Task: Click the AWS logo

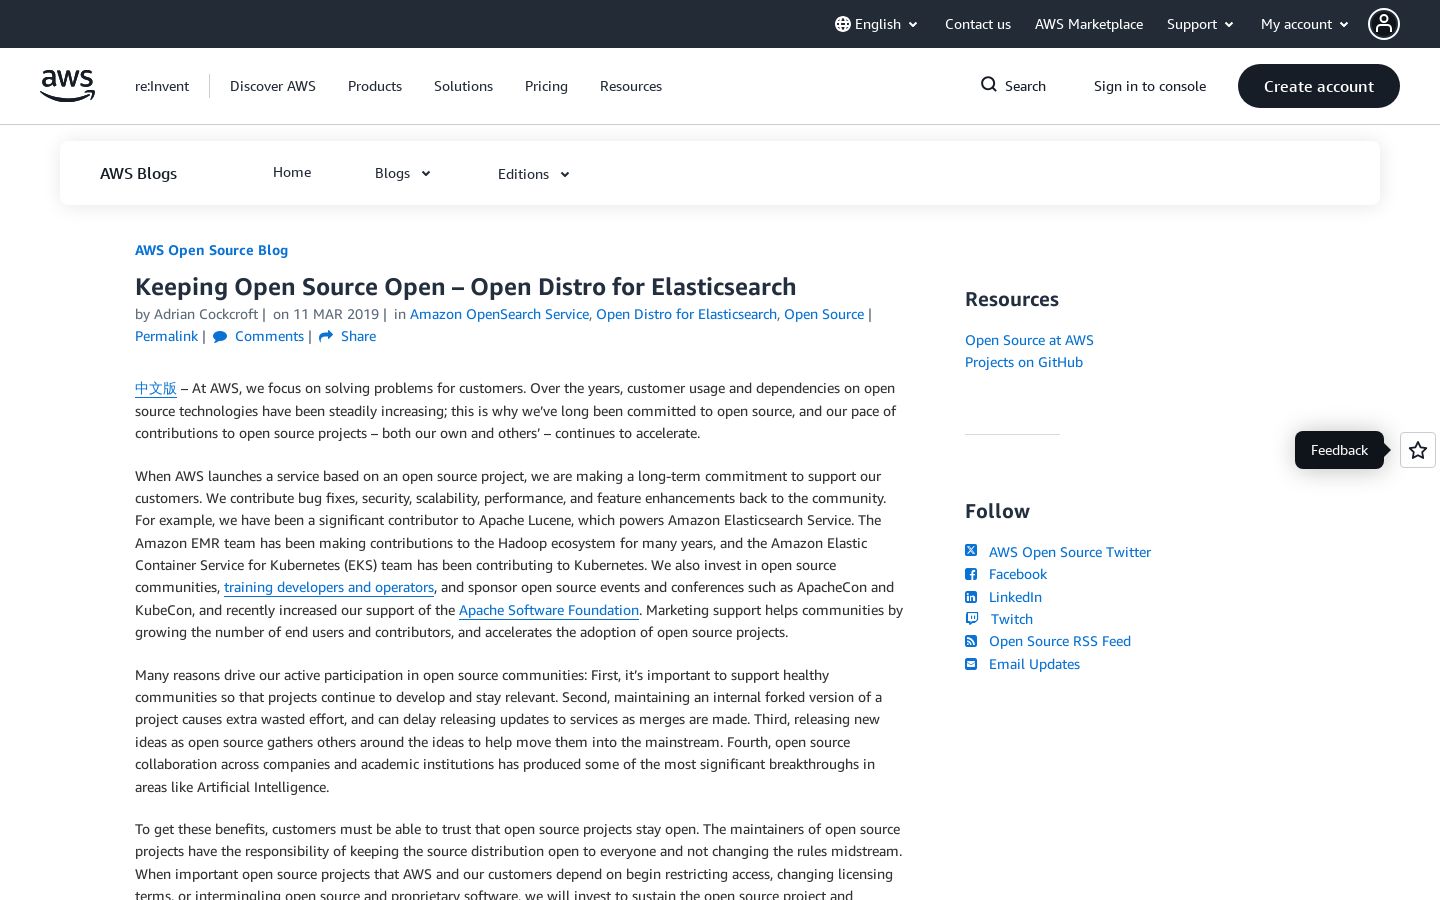Action: 67,86
